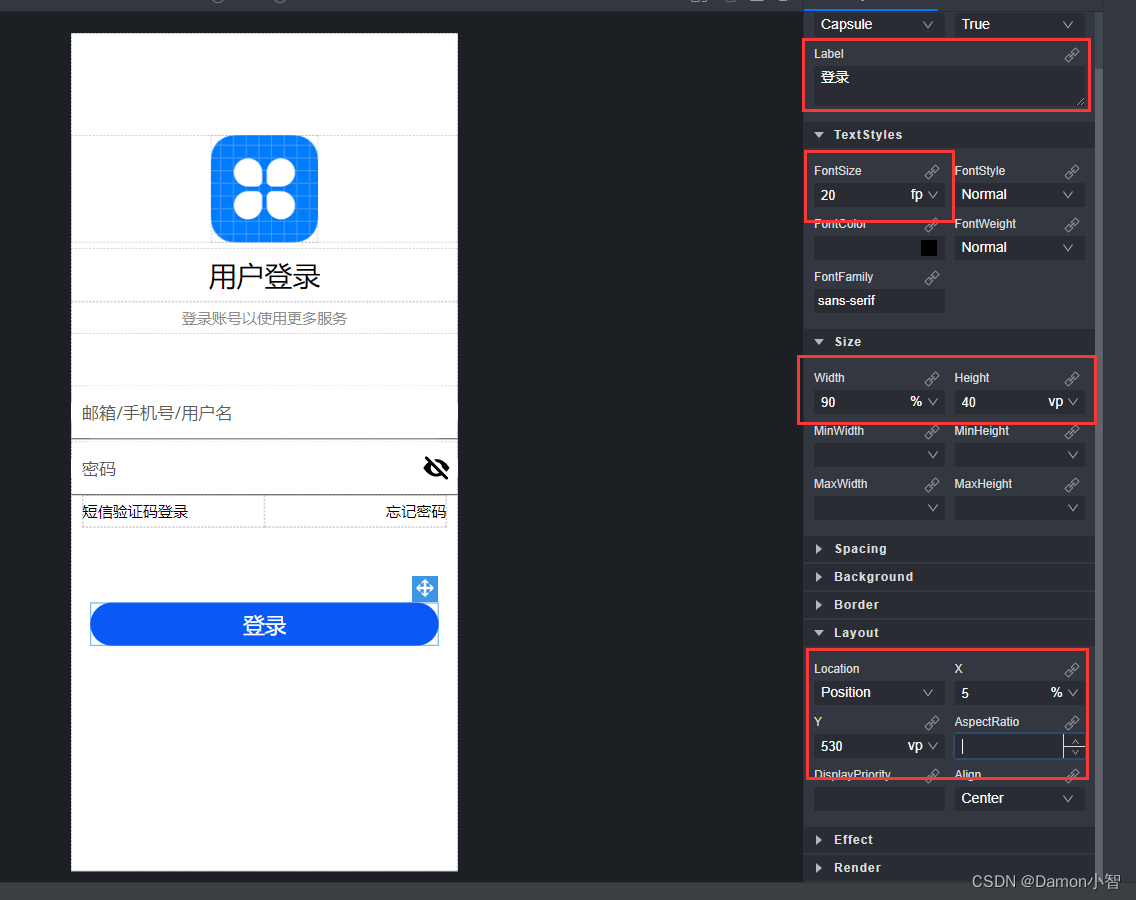Image resolution: width=1136 pixels, height=900 pixels.
Task: Click the Height value field 40
Action: [1001, 401]
